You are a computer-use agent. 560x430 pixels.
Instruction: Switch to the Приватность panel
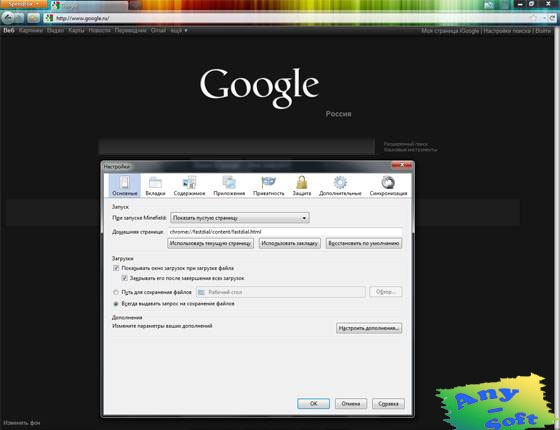point(269,186)
